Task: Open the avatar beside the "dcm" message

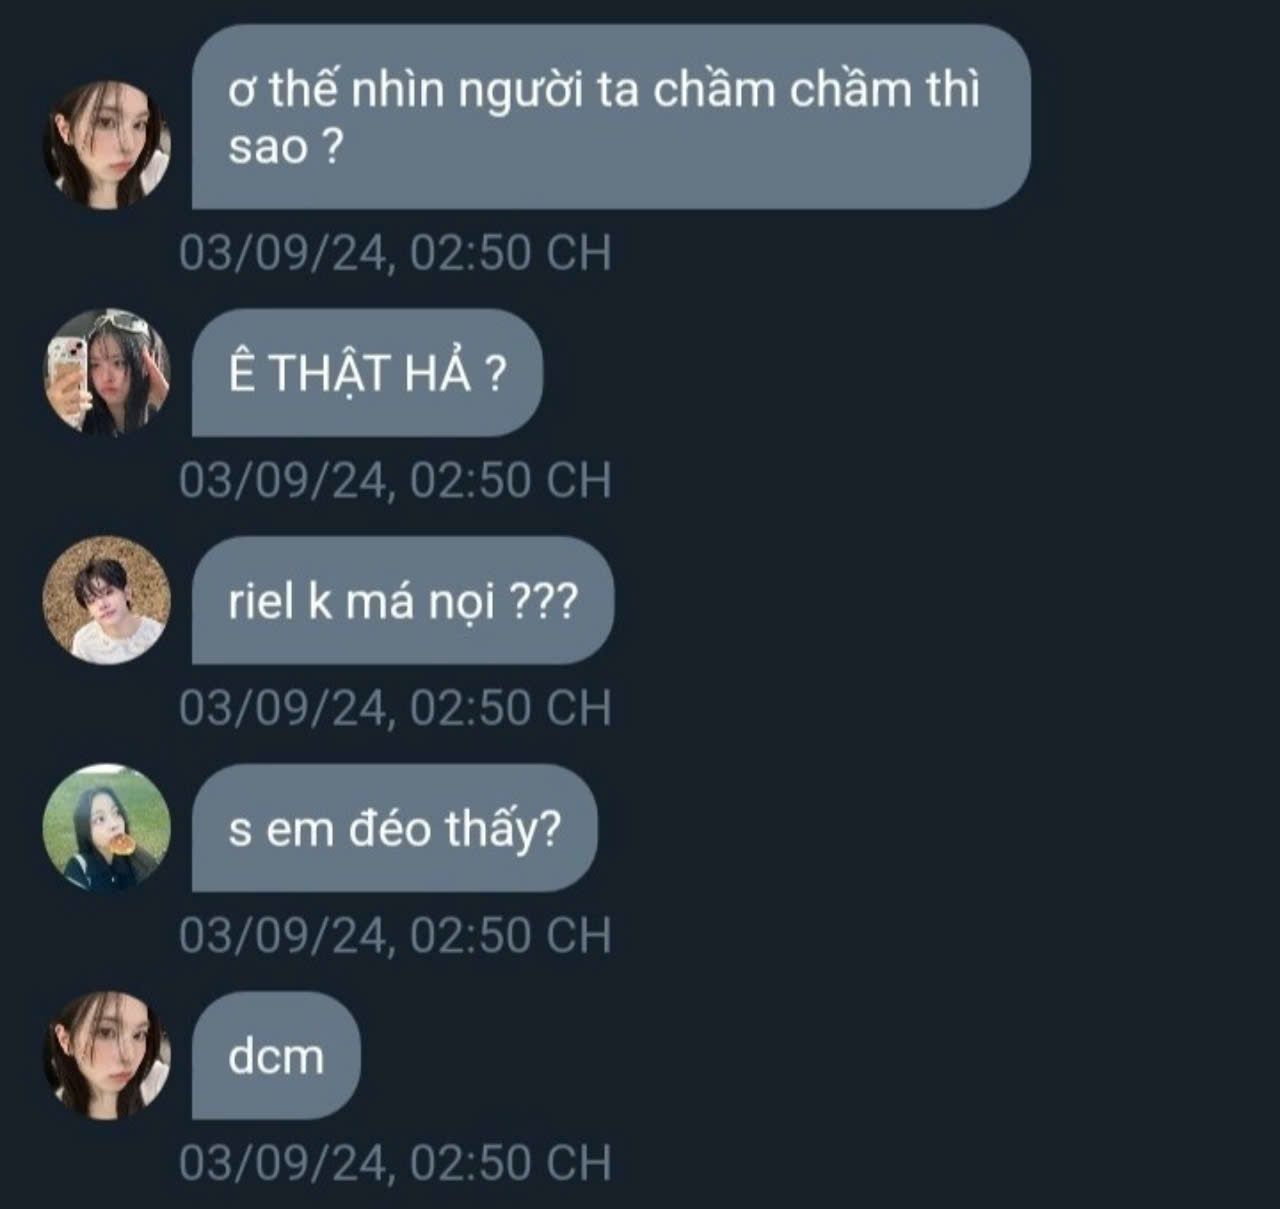Action: point(107,1055)
